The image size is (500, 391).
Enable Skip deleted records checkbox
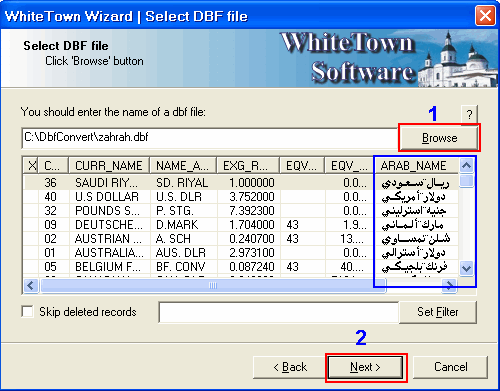click(x=27, y=312)
